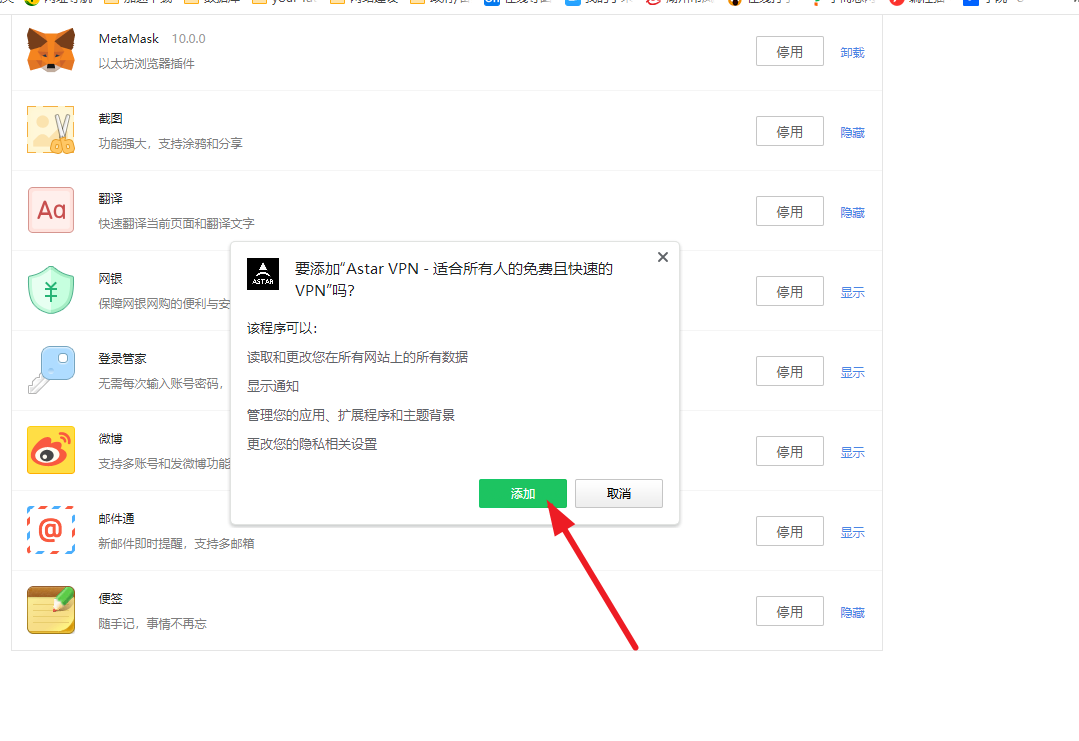
Task: Click permission 读取和更改您在所有网站上的所有数据
Action: (357, 357)
